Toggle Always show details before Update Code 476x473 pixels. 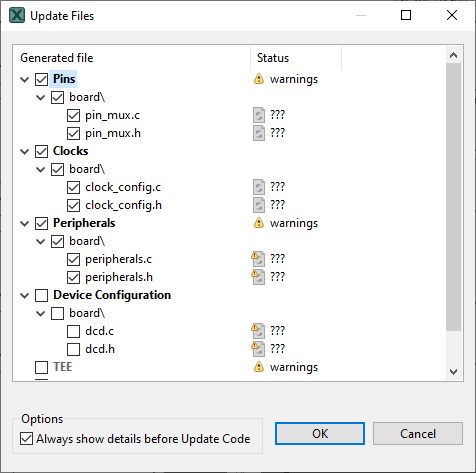click(26, 439)
